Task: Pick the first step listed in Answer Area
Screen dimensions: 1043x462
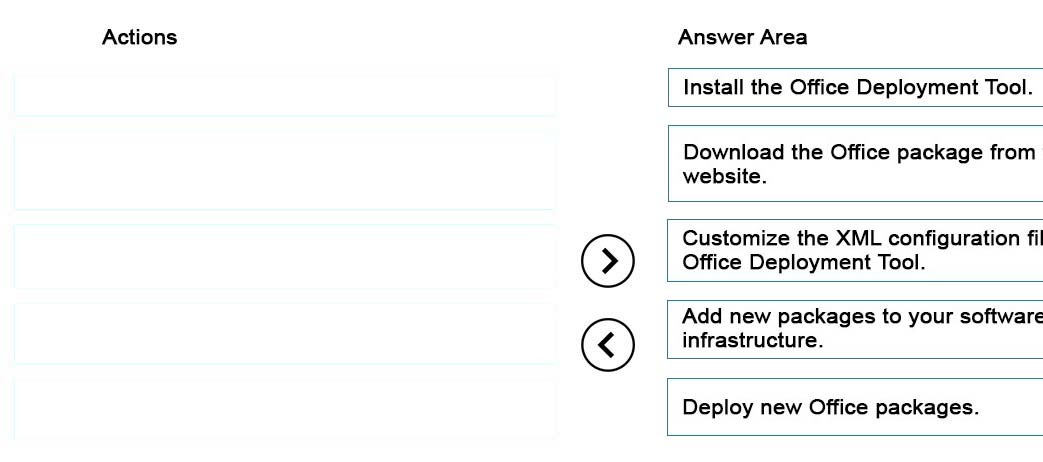Action: point(855,87)
